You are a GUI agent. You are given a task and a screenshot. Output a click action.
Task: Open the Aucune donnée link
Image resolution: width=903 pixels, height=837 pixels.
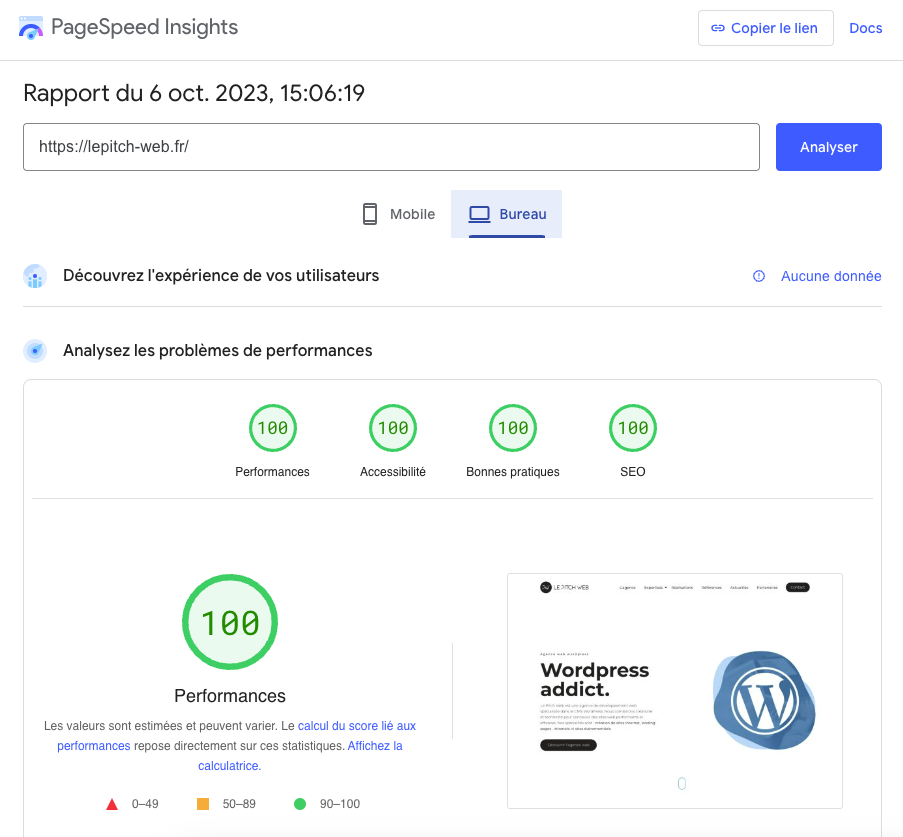point(831,276)
